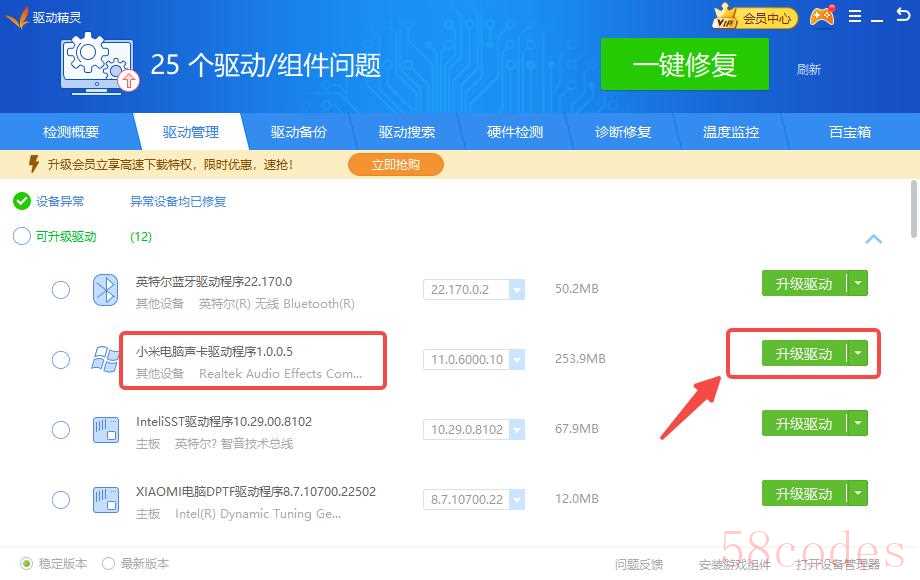
Task: Click the InteliSST驱动程序10.29.00.8102 title
Action: [x=224, y=421]
